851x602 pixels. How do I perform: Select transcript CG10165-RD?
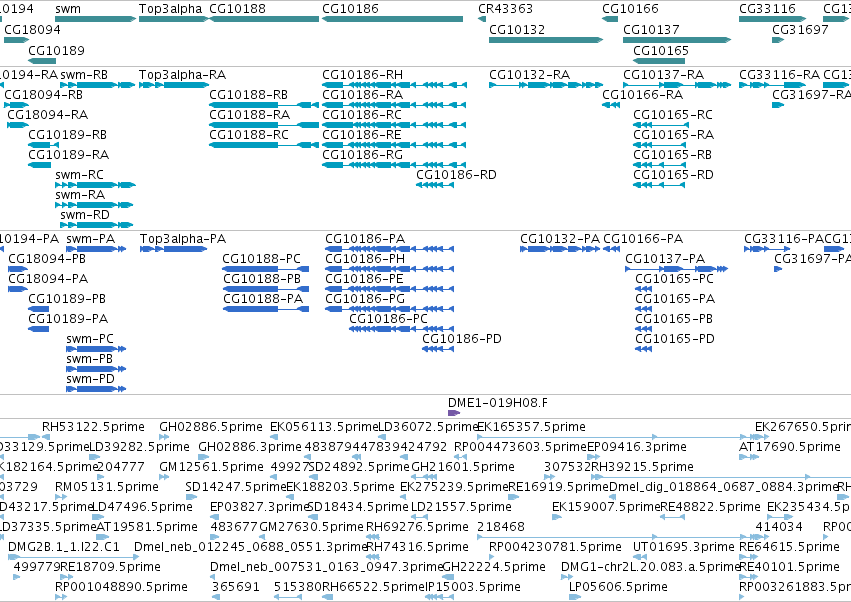click(673, 175)
